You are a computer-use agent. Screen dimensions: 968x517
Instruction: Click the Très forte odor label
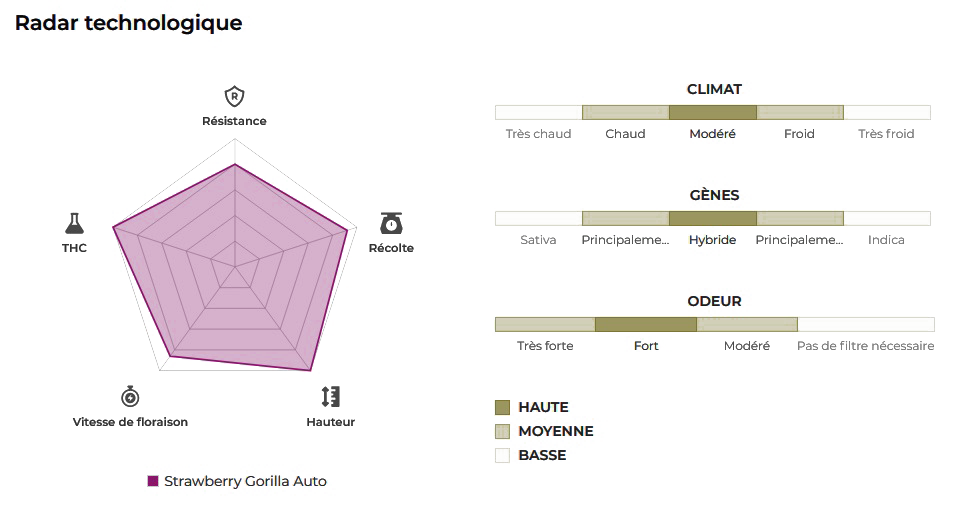pyautogui.click(x=545, y=346)
